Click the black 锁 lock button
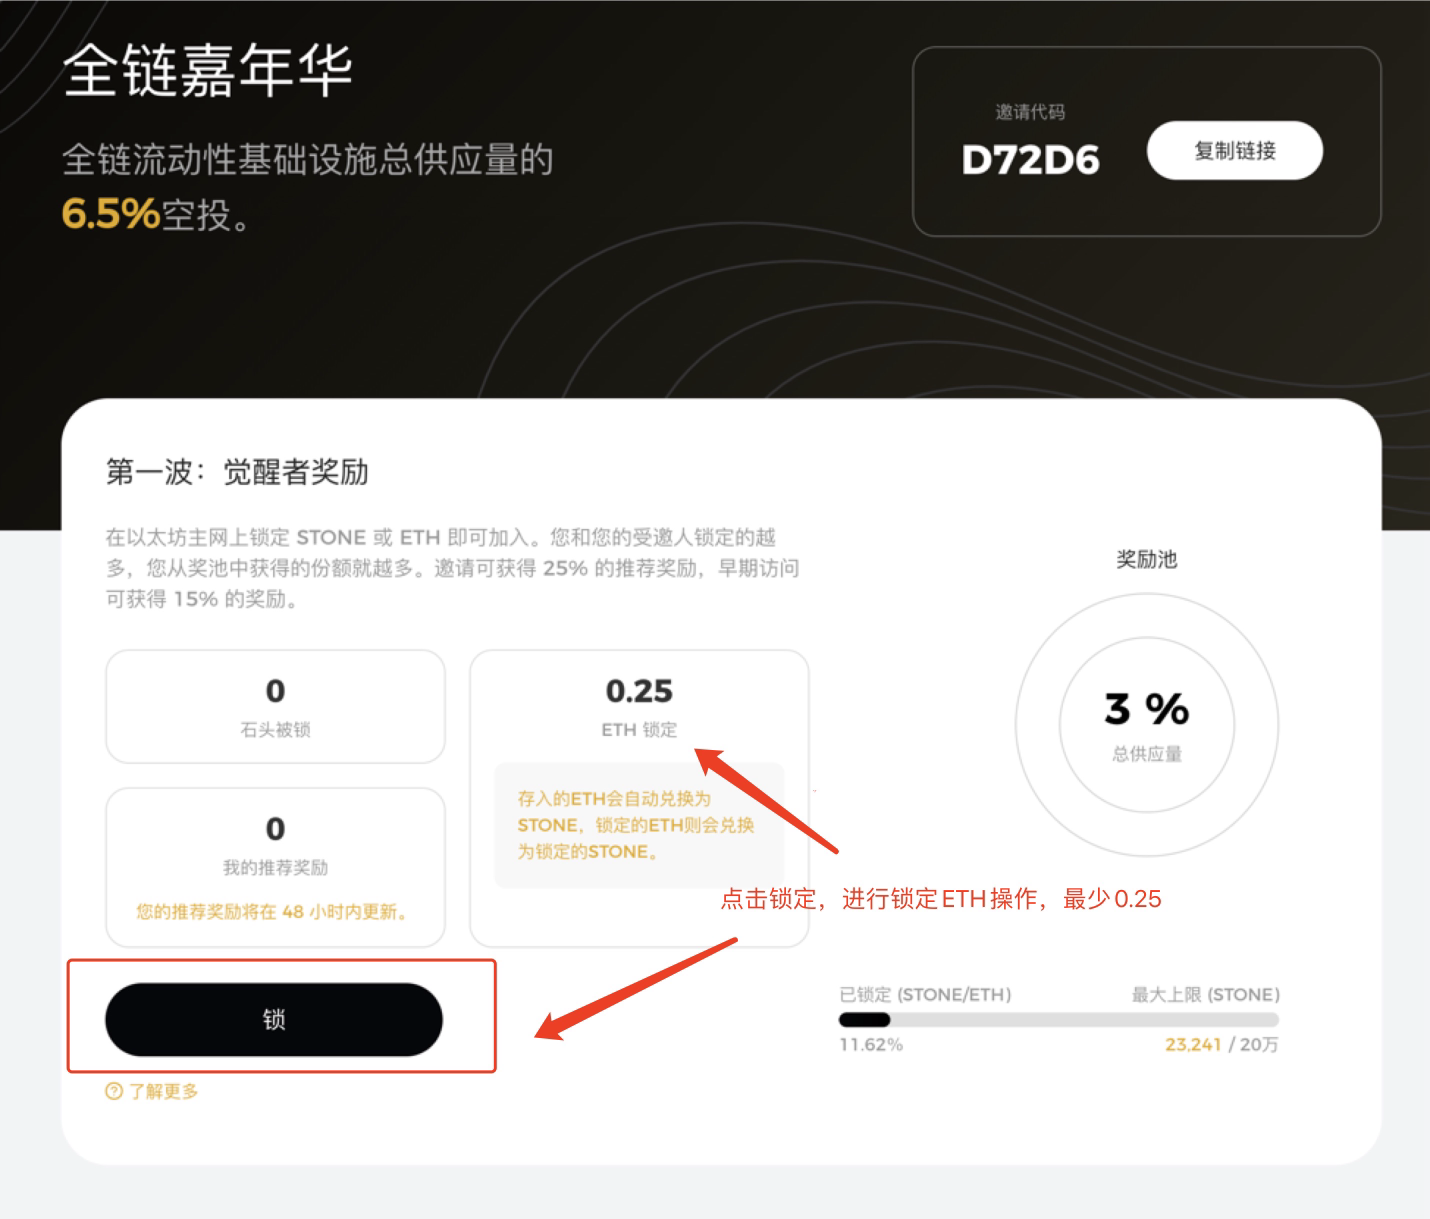Image resolution: width=1430 pixels, height=1219 pixels. pyautogui.click(x=274, y=1019)
